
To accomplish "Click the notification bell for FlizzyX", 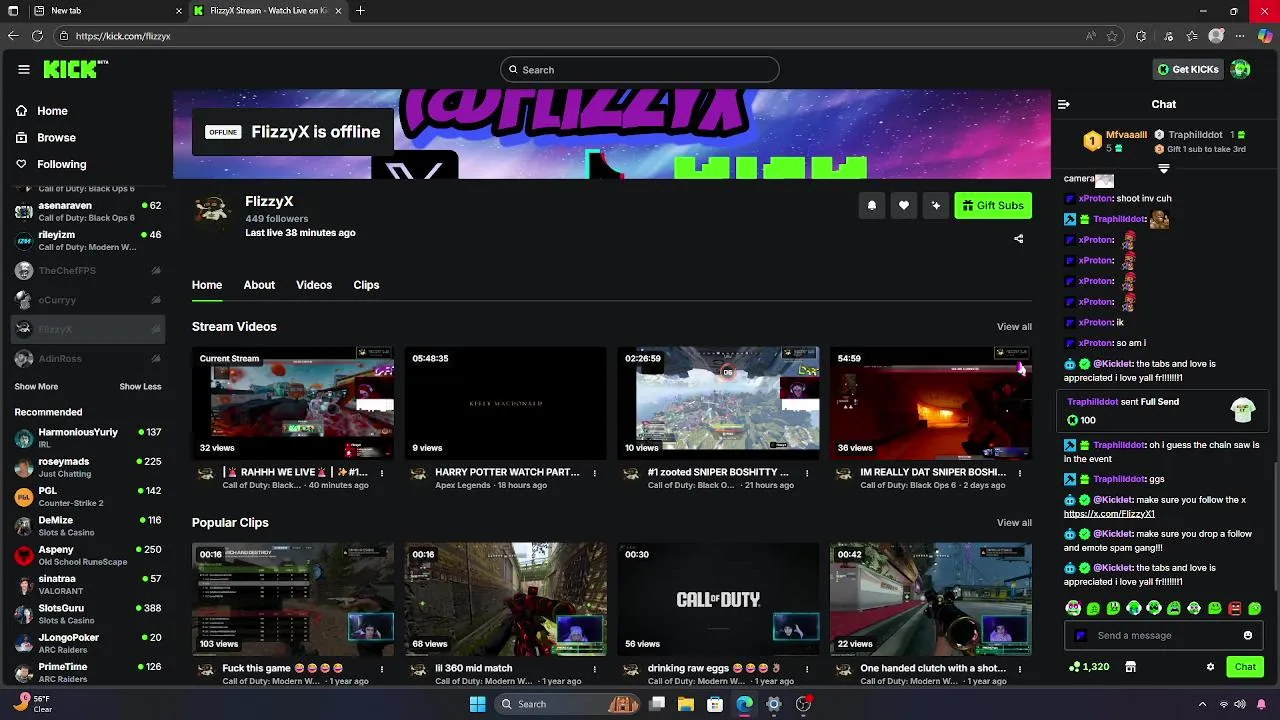I will [x=872, y=205].
